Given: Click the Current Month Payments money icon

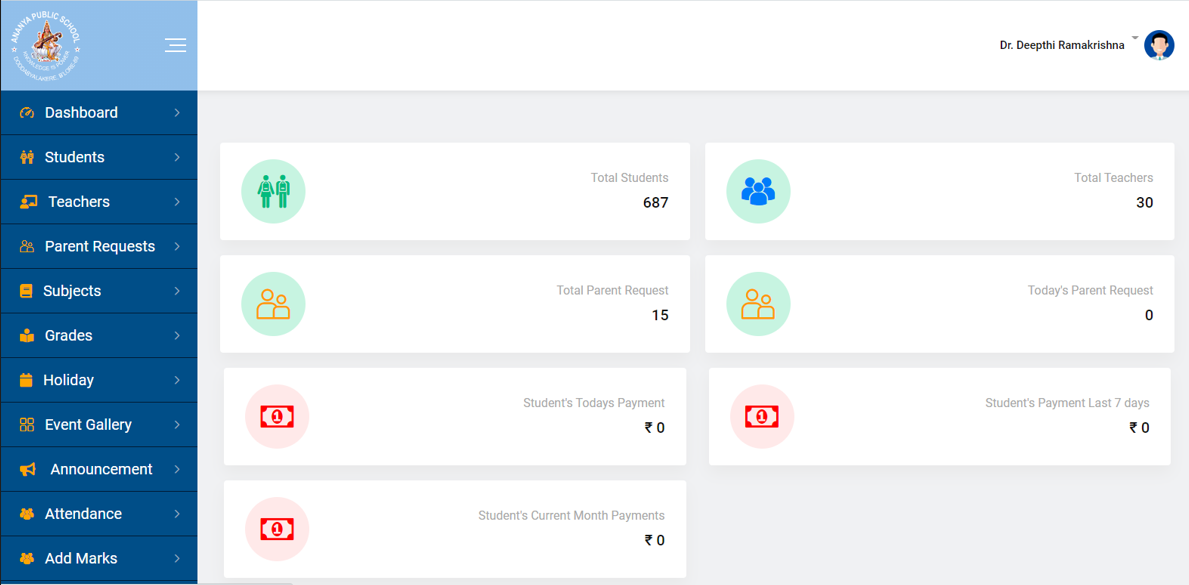Looking at the screenshot, I should click(x=277, y=529).
